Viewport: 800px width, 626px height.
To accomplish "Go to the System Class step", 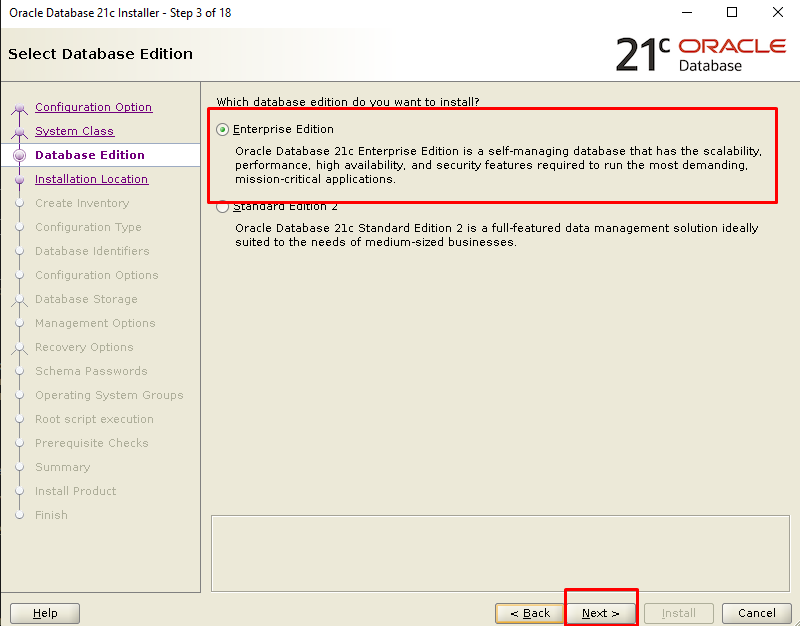I will point(74,131).
